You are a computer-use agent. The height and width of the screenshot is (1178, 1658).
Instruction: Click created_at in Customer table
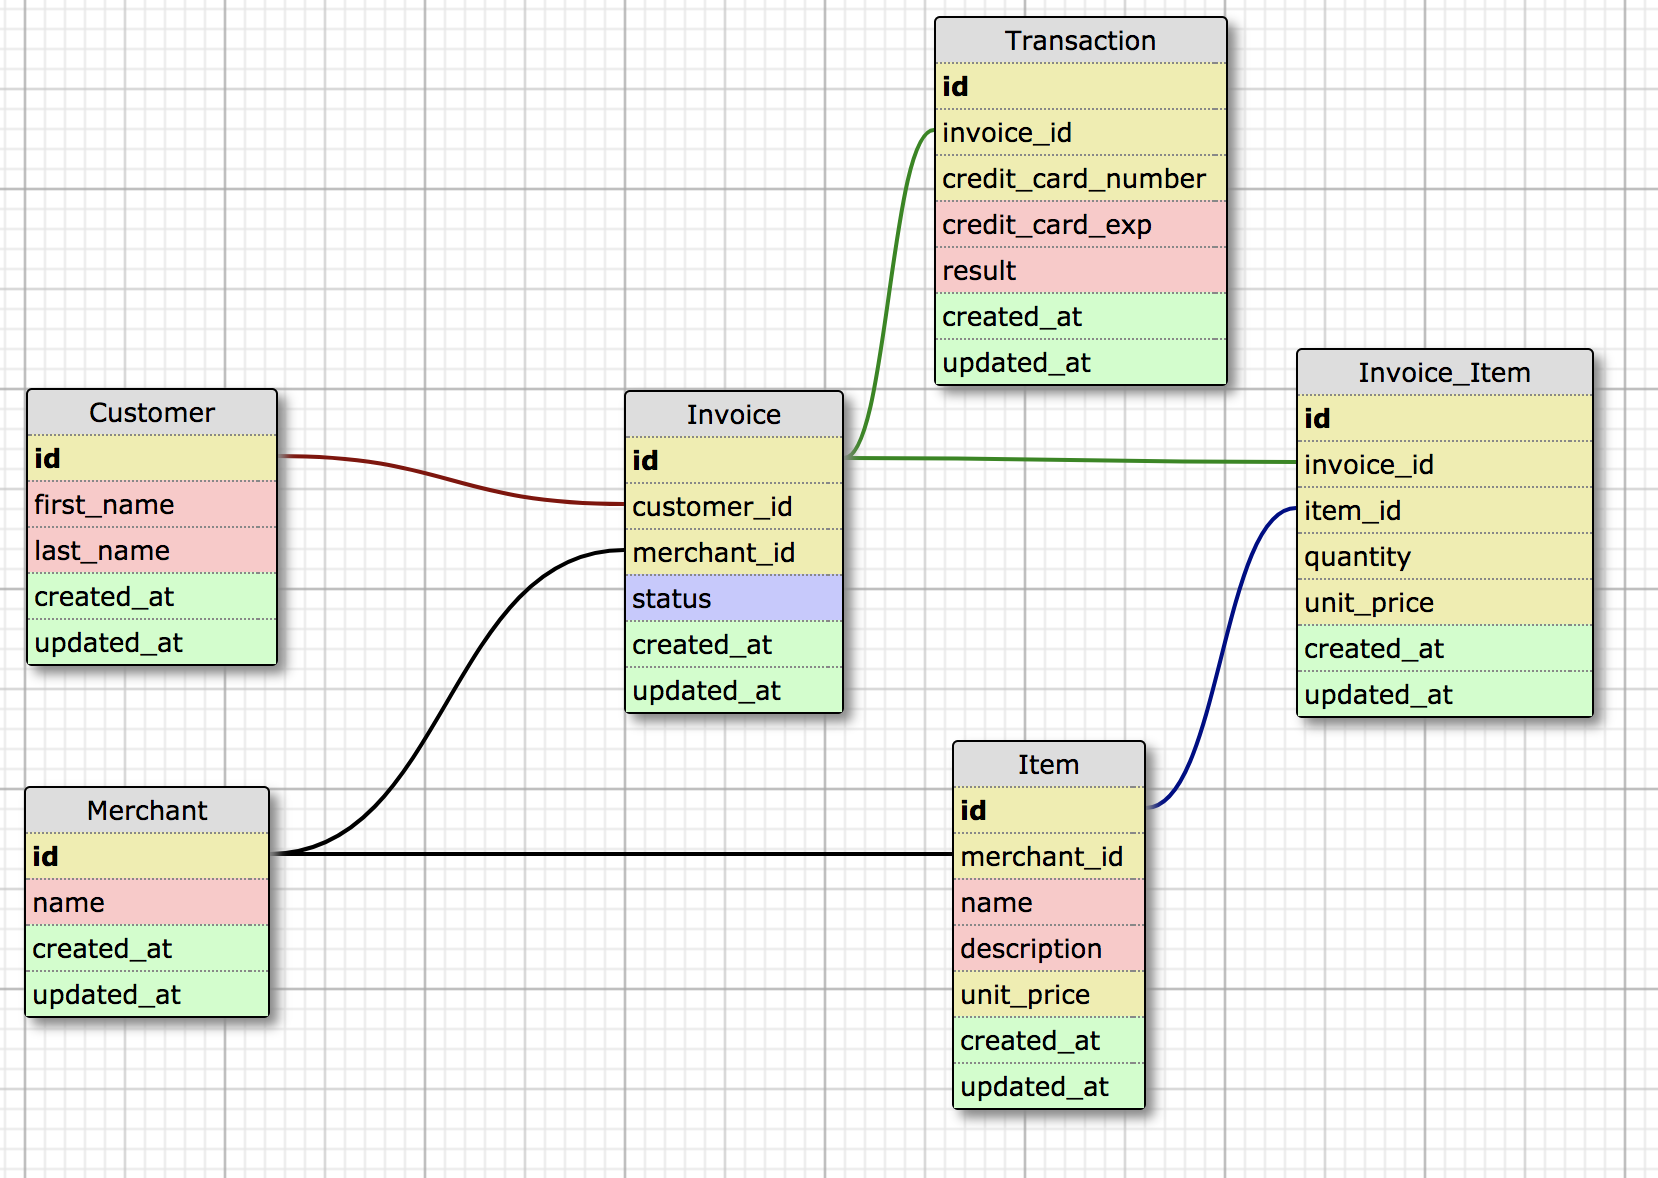pyautogui.click(x=152, y=597)
